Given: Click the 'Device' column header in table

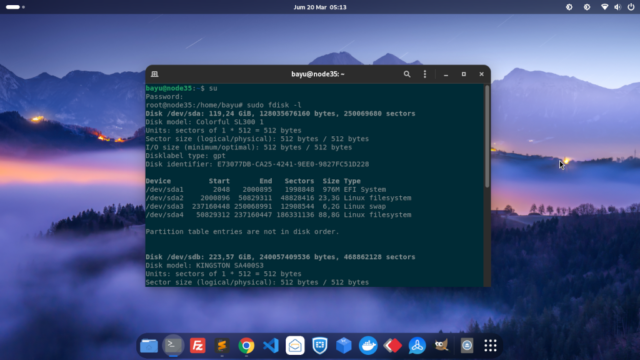Looking at the screenshot, I should pos(158,181).
